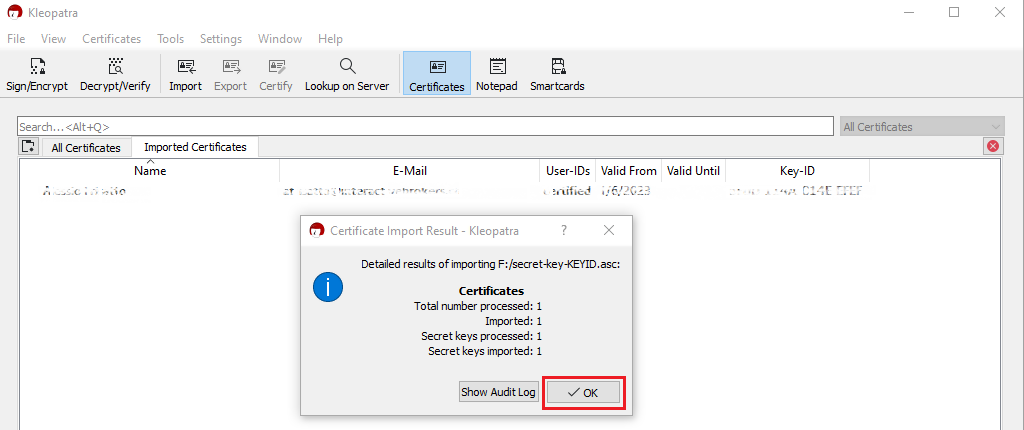Click the new tab icon beside All Certificates

coord(29,146)
